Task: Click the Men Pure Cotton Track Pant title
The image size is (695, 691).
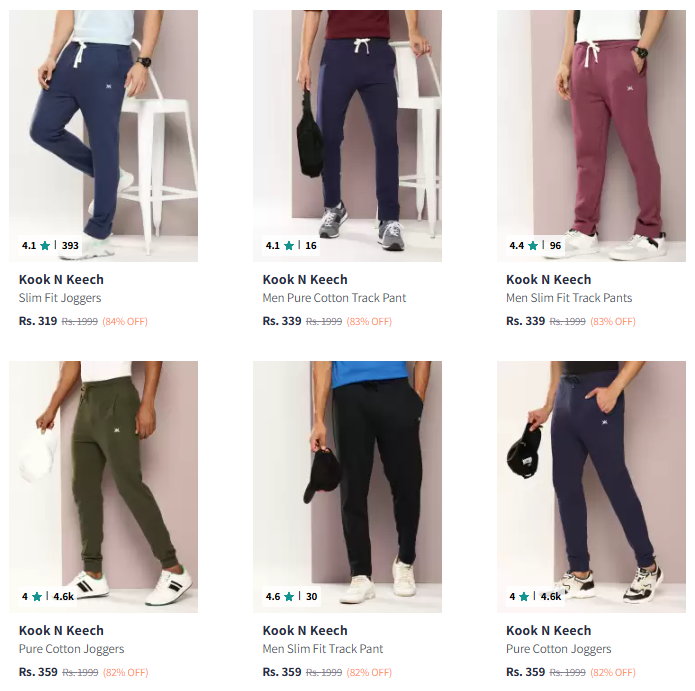Action: pos(334,298)
